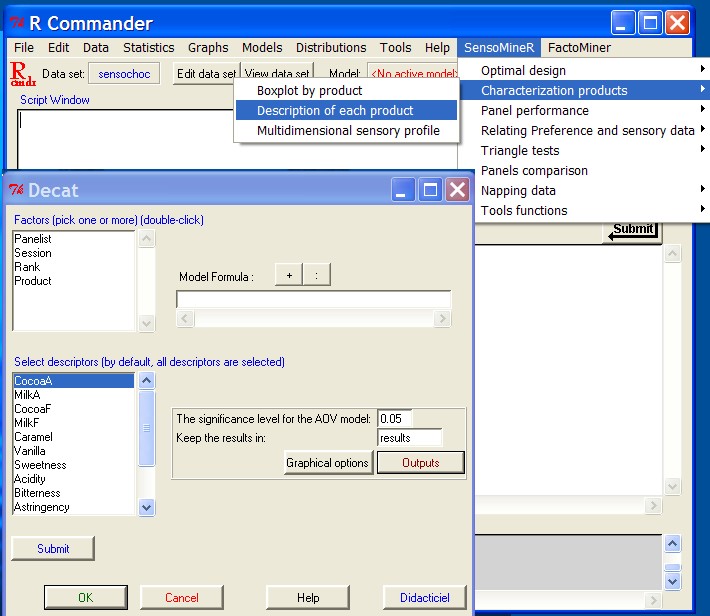Click Edit data set button

[x=206, y=73]
